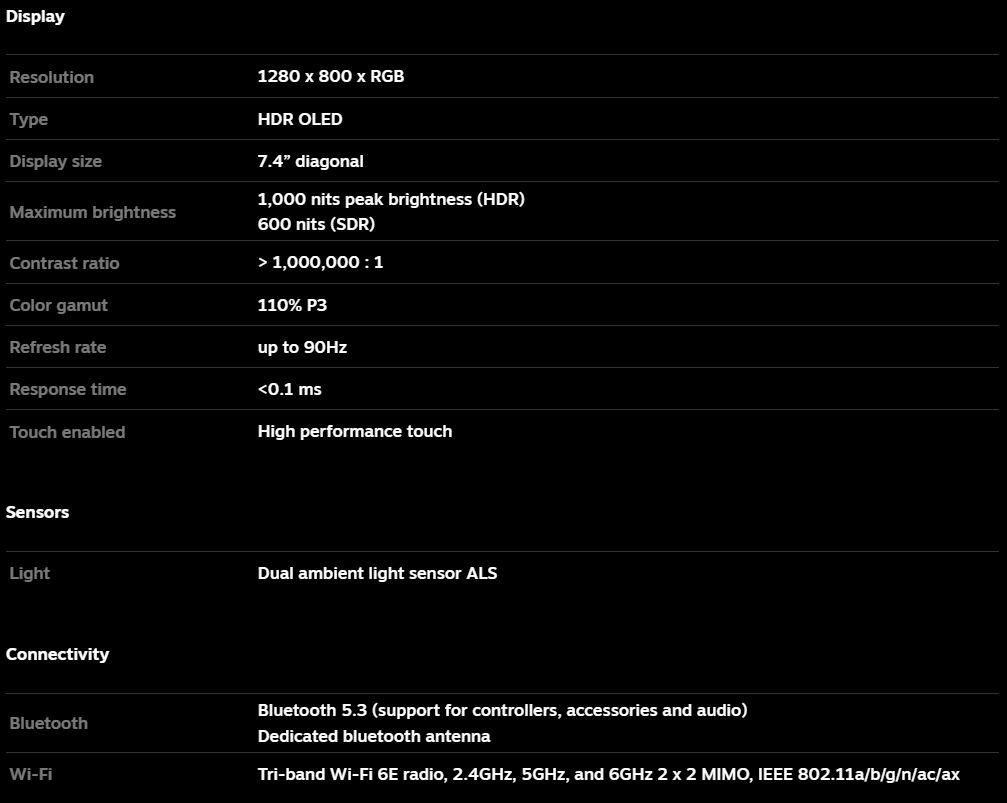
Task: Select the HDR OLED type value
Action: pos(300,119)
